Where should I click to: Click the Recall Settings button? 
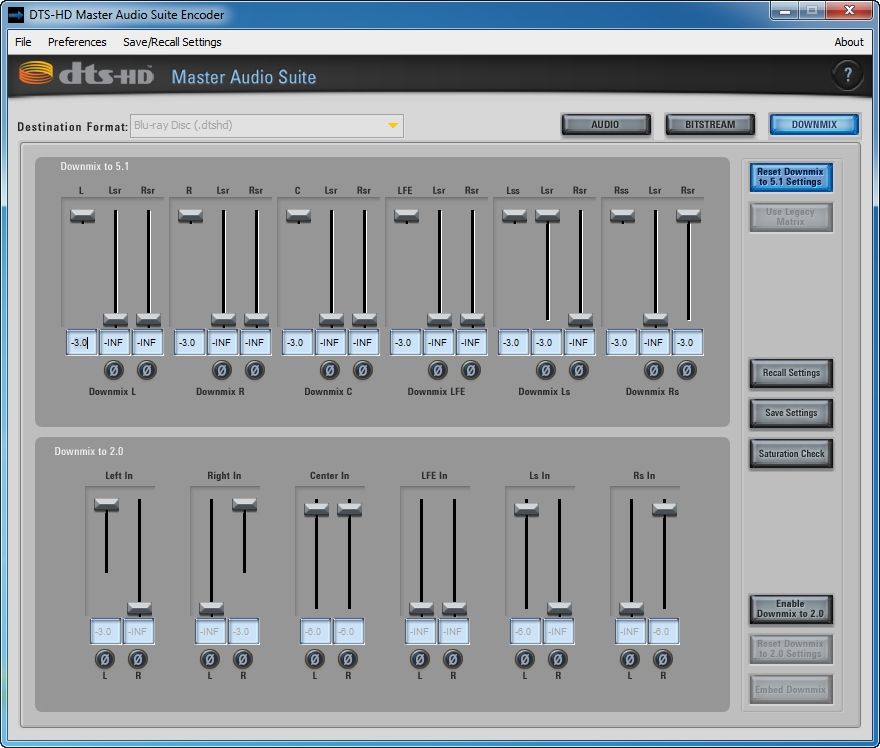click(x=791, y=373)
